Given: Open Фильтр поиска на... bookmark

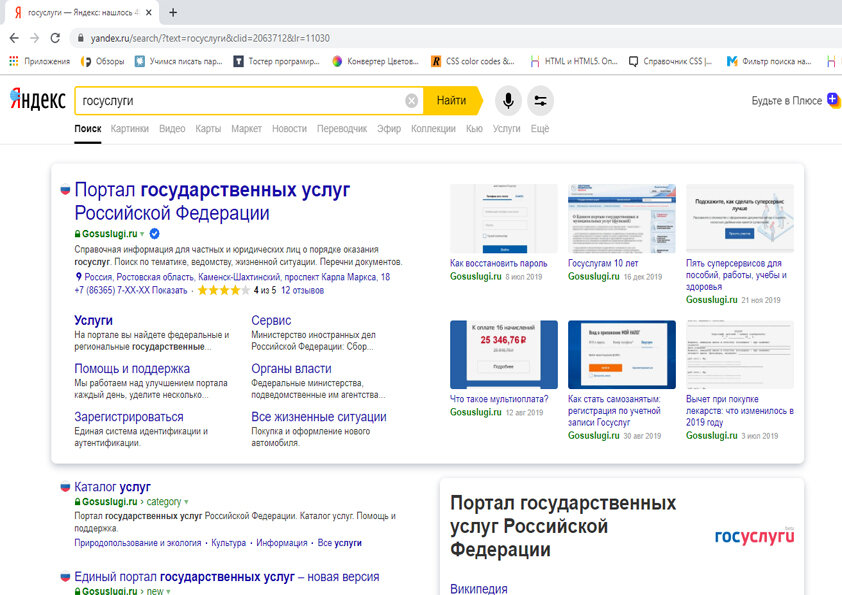Looking at the screenshot, I should pos(769,61).
